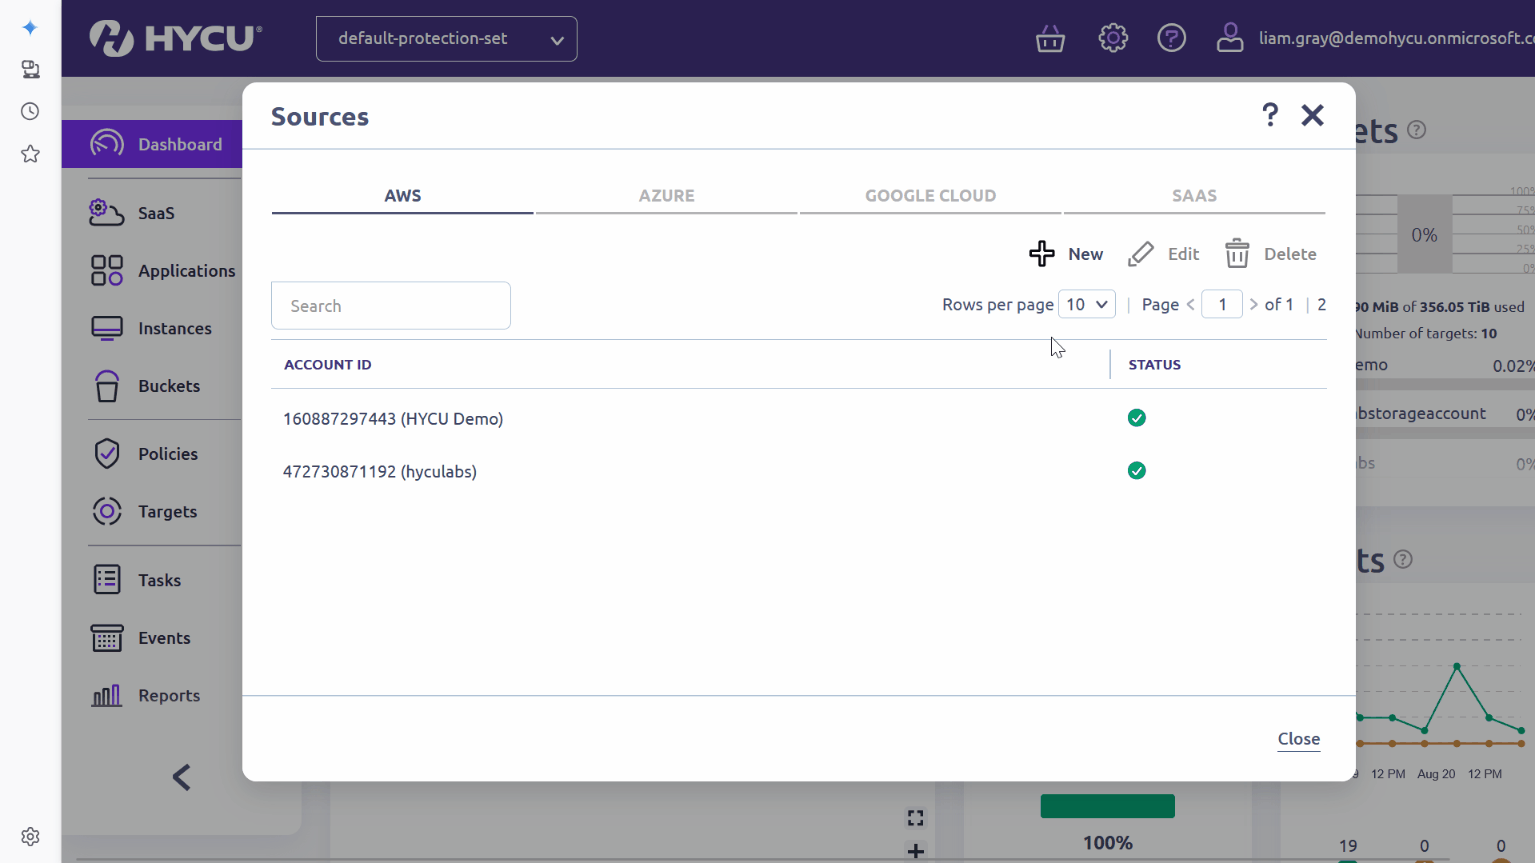1535x863 pixels.
Task: Click the clock history icon in left strip
Action: pos(30,111)
